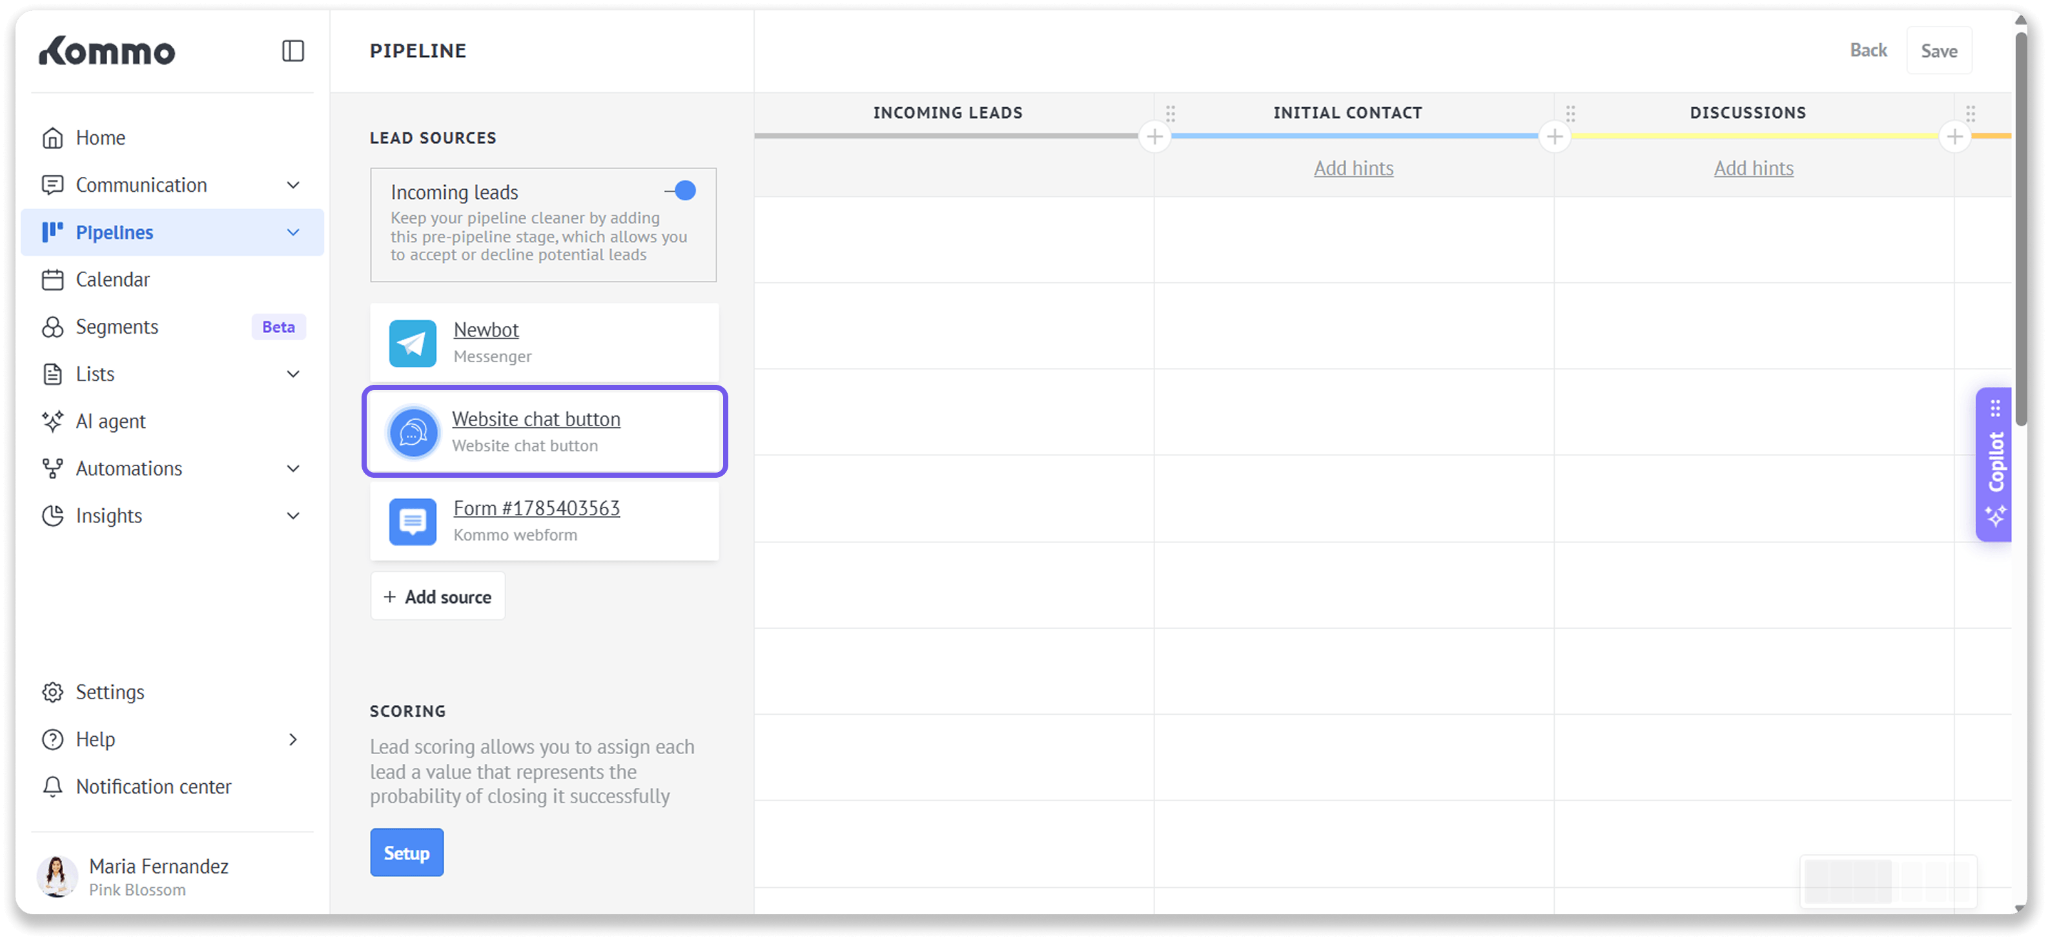
Task: Expand the Automations menu chevron
Action: tap(293, 468)
